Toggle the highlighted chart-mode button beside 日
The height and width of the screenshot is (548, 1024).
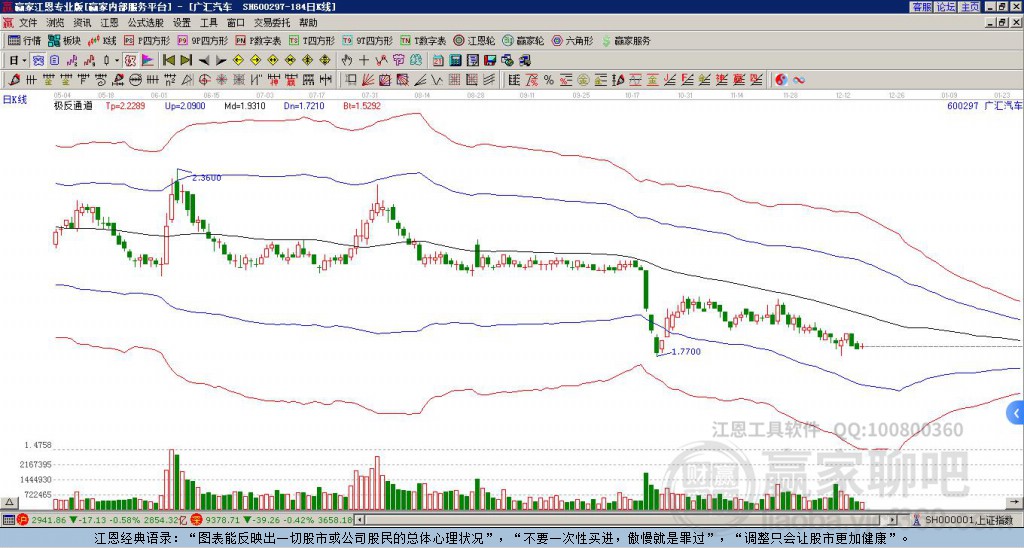(x=39, y=61)
